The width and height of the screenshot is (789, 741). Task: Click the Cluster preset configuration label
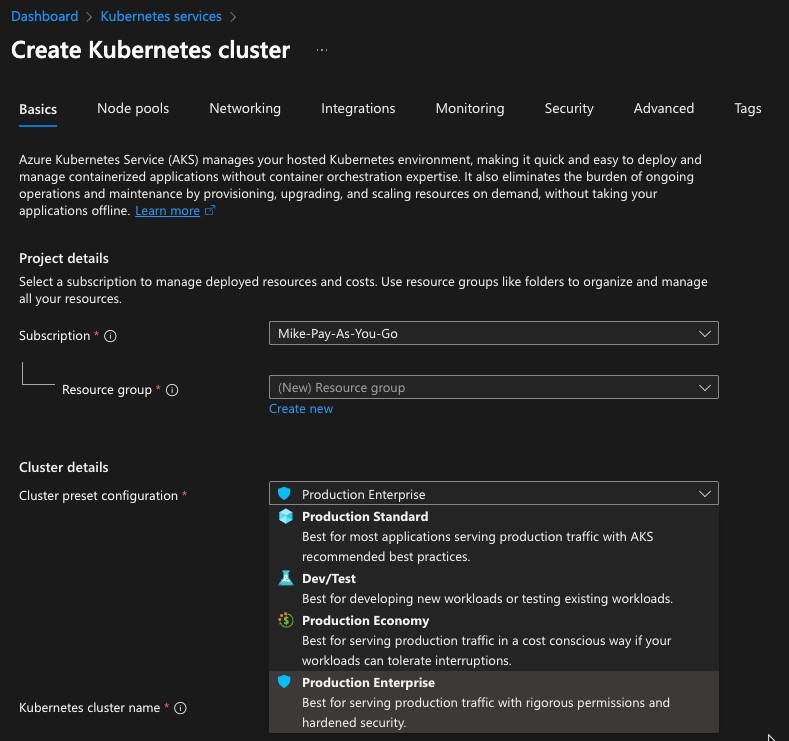(x=98, y=496)
